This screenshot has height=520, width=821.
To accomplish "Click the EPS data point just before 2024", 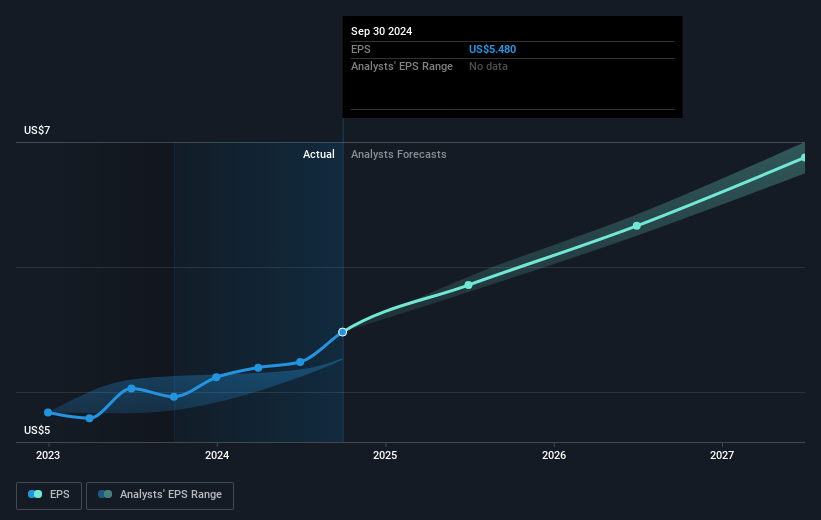I will click(x=174, y=397).
